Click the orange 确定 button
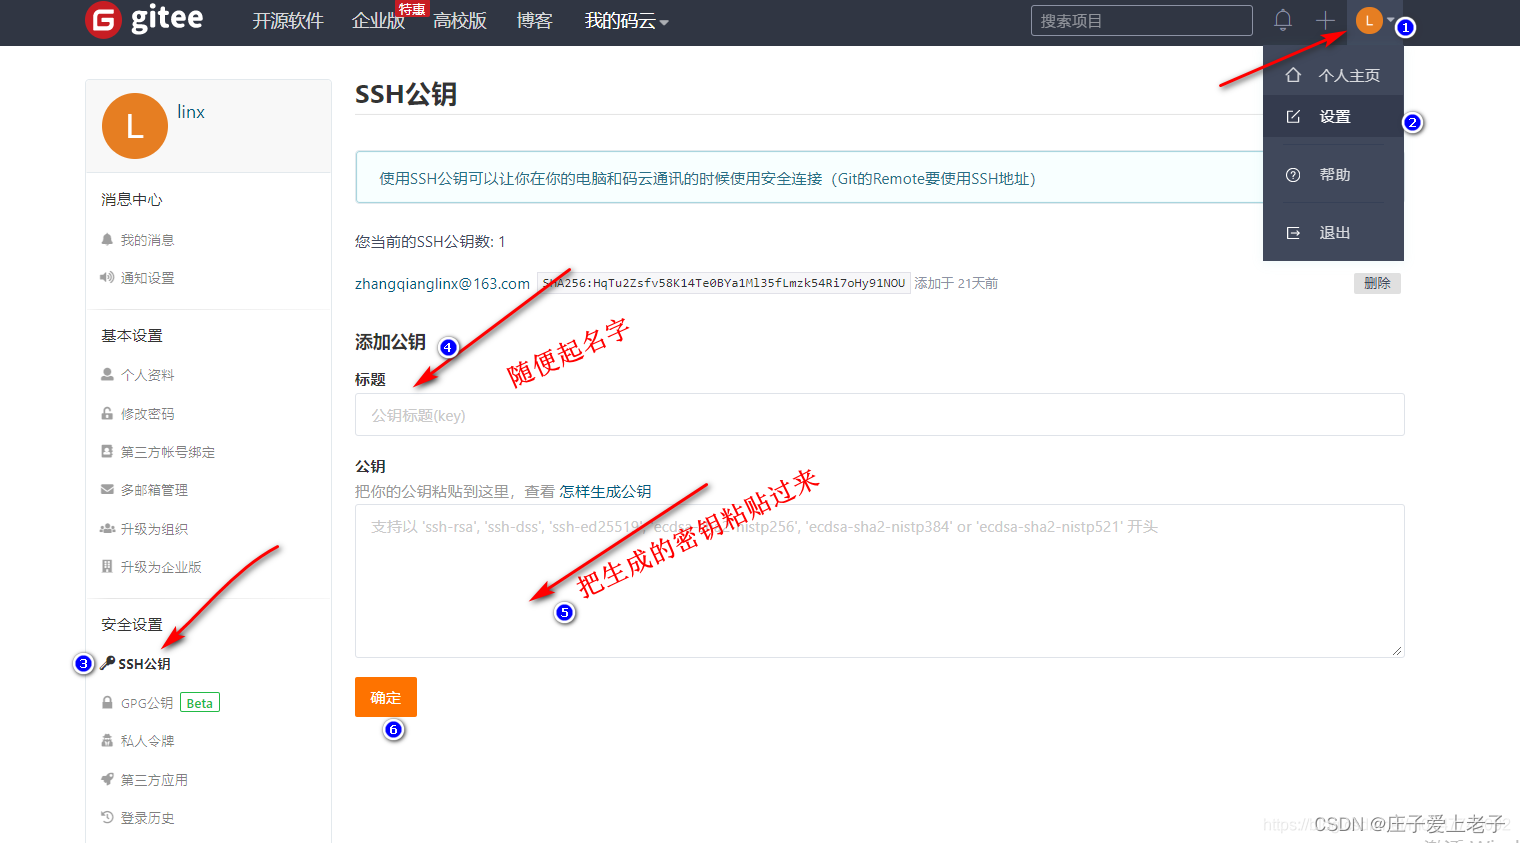This screenshot has width=1520, height=843. (x=385, y=697)
